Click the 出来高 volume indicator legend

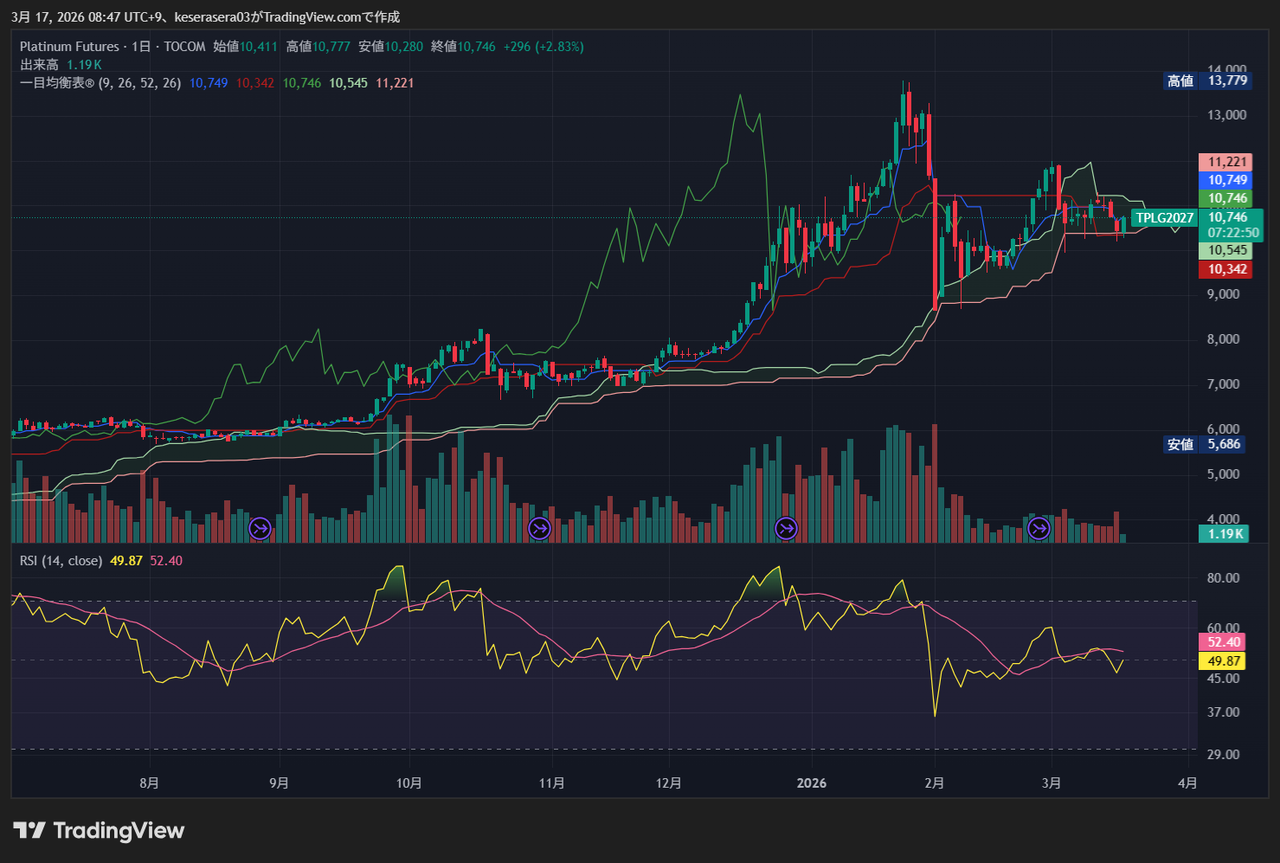click(61, 65)
